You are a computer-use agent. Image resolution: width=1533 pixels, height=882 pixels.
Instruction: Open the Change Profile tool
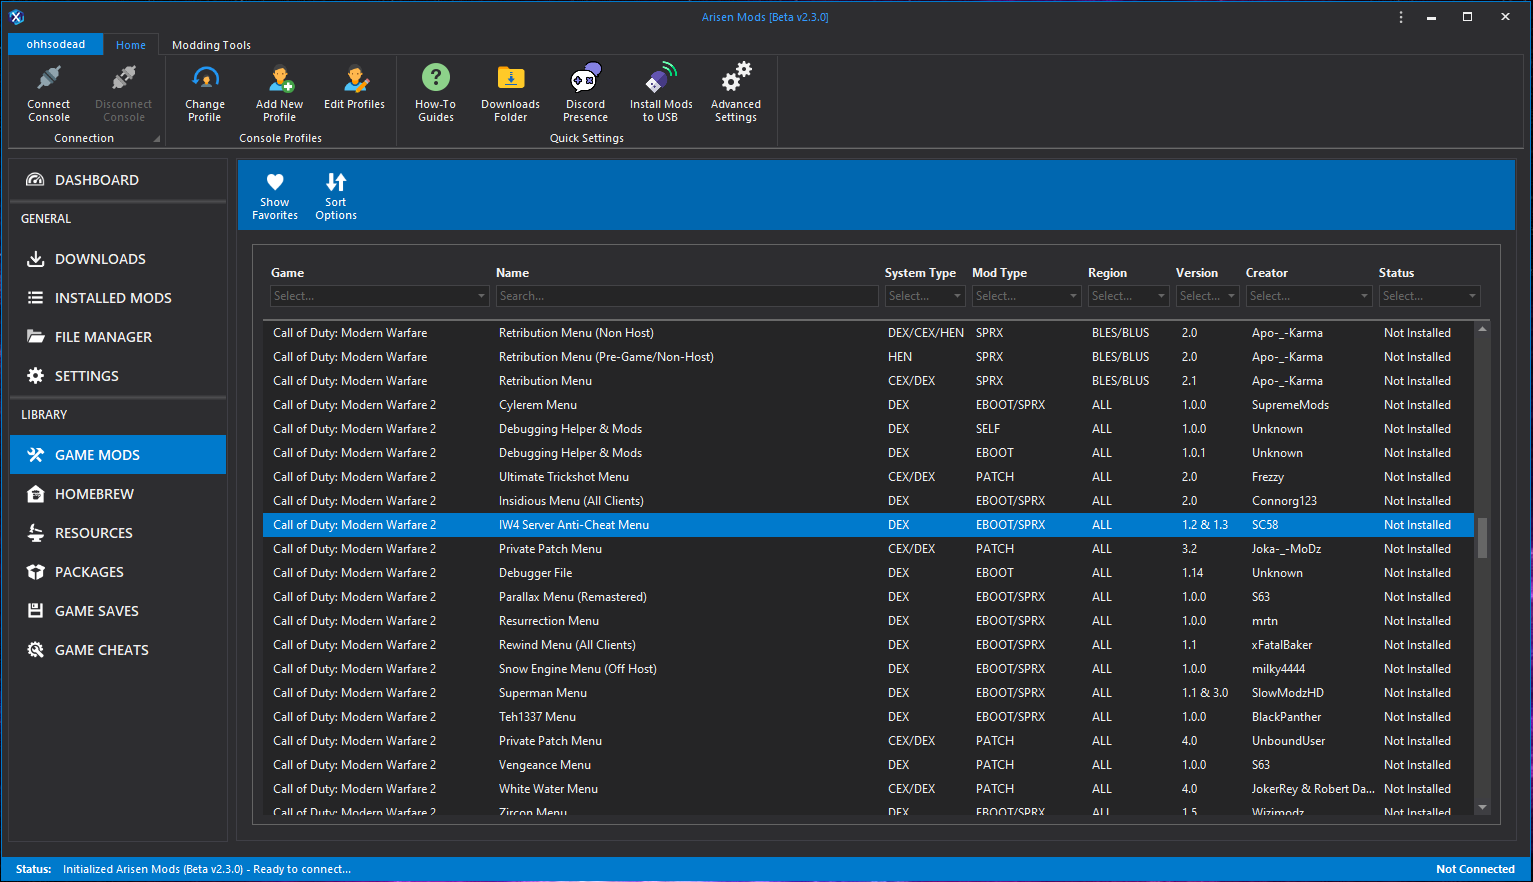coord(205,92)
